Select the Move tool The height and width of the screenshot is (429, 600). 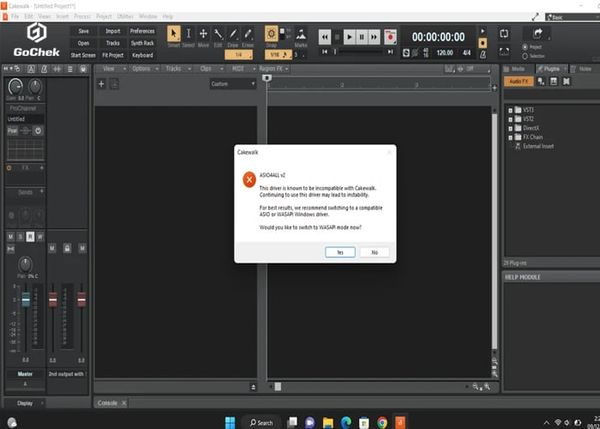click(x=203, y=34)
